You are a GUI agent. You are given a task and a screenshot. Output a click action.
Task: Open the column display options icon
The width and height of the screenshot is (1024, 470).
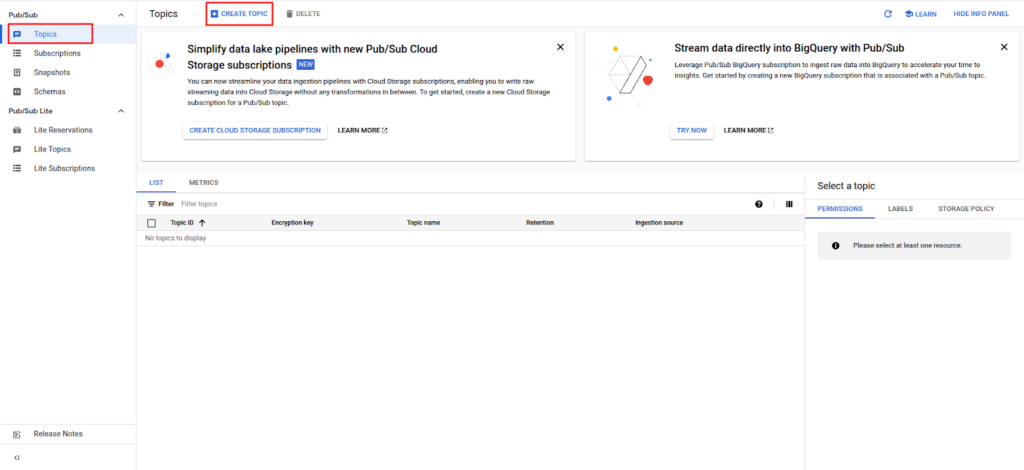(789, 204)
